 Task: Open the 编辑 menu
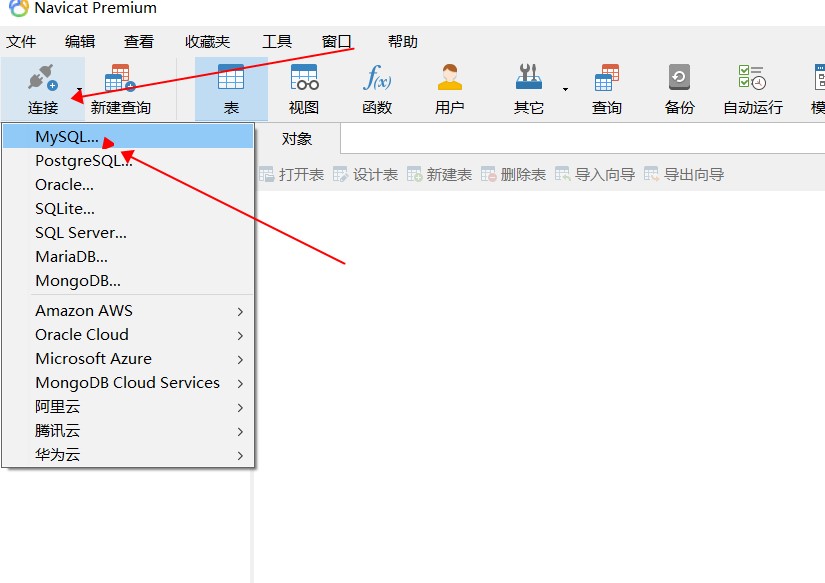[x=80, y=42]
